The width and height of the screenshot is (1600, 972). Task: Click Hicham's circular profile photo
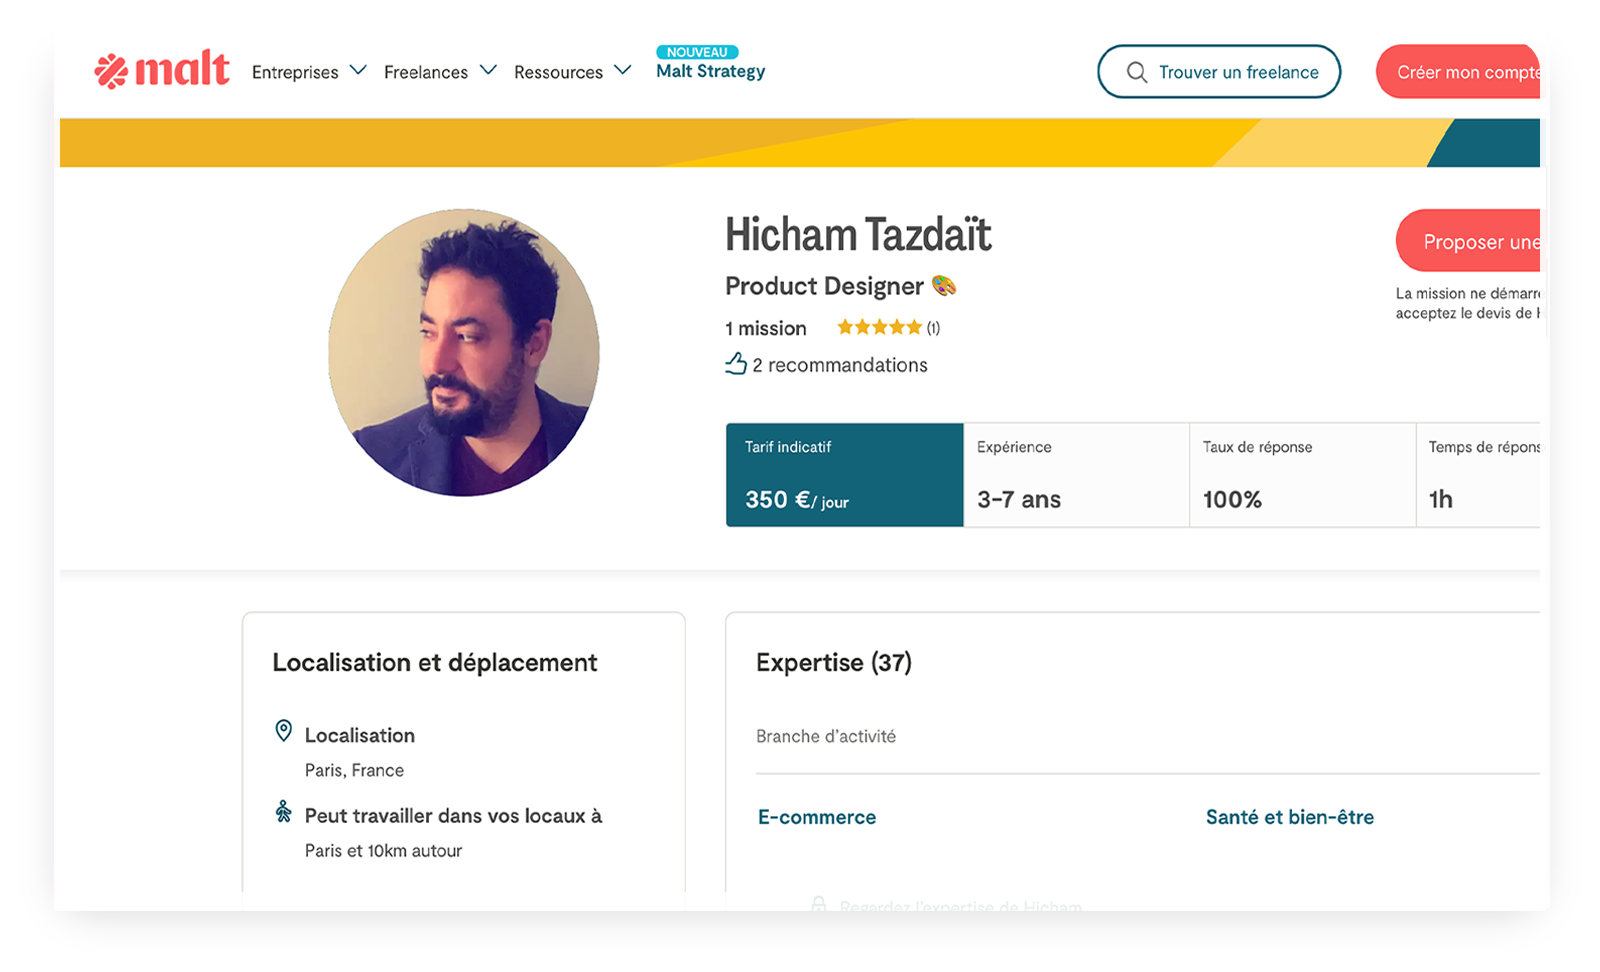pyautogui.click(x=464, y=352)
